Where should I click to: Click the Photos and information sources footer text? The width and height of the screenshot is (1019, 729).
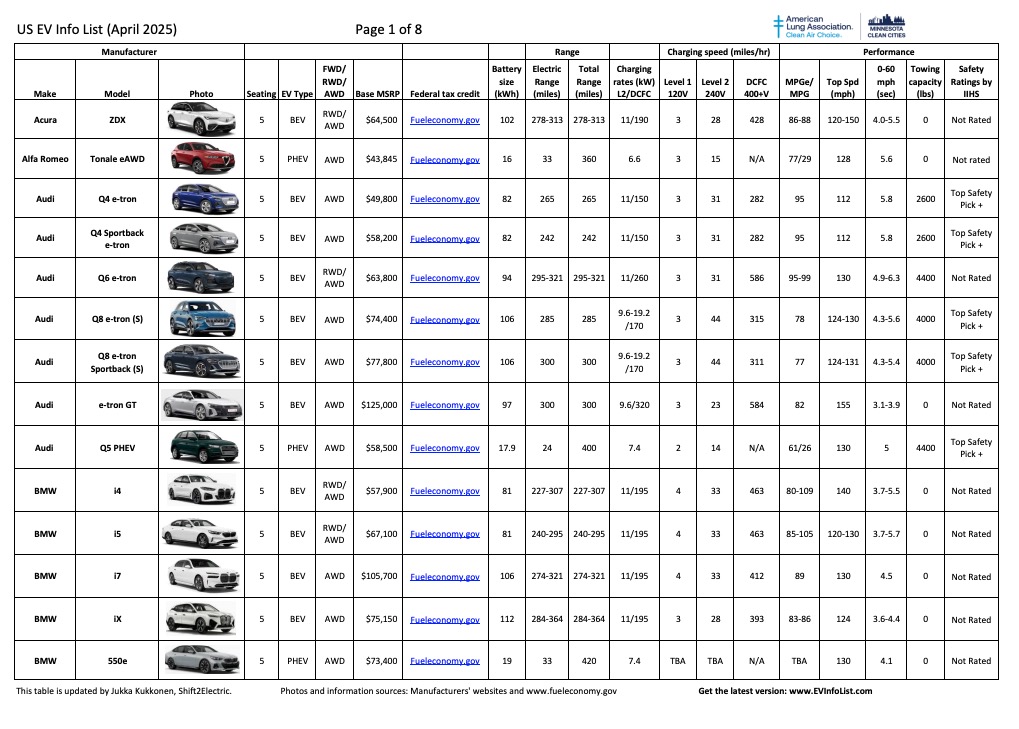(448, 691)
